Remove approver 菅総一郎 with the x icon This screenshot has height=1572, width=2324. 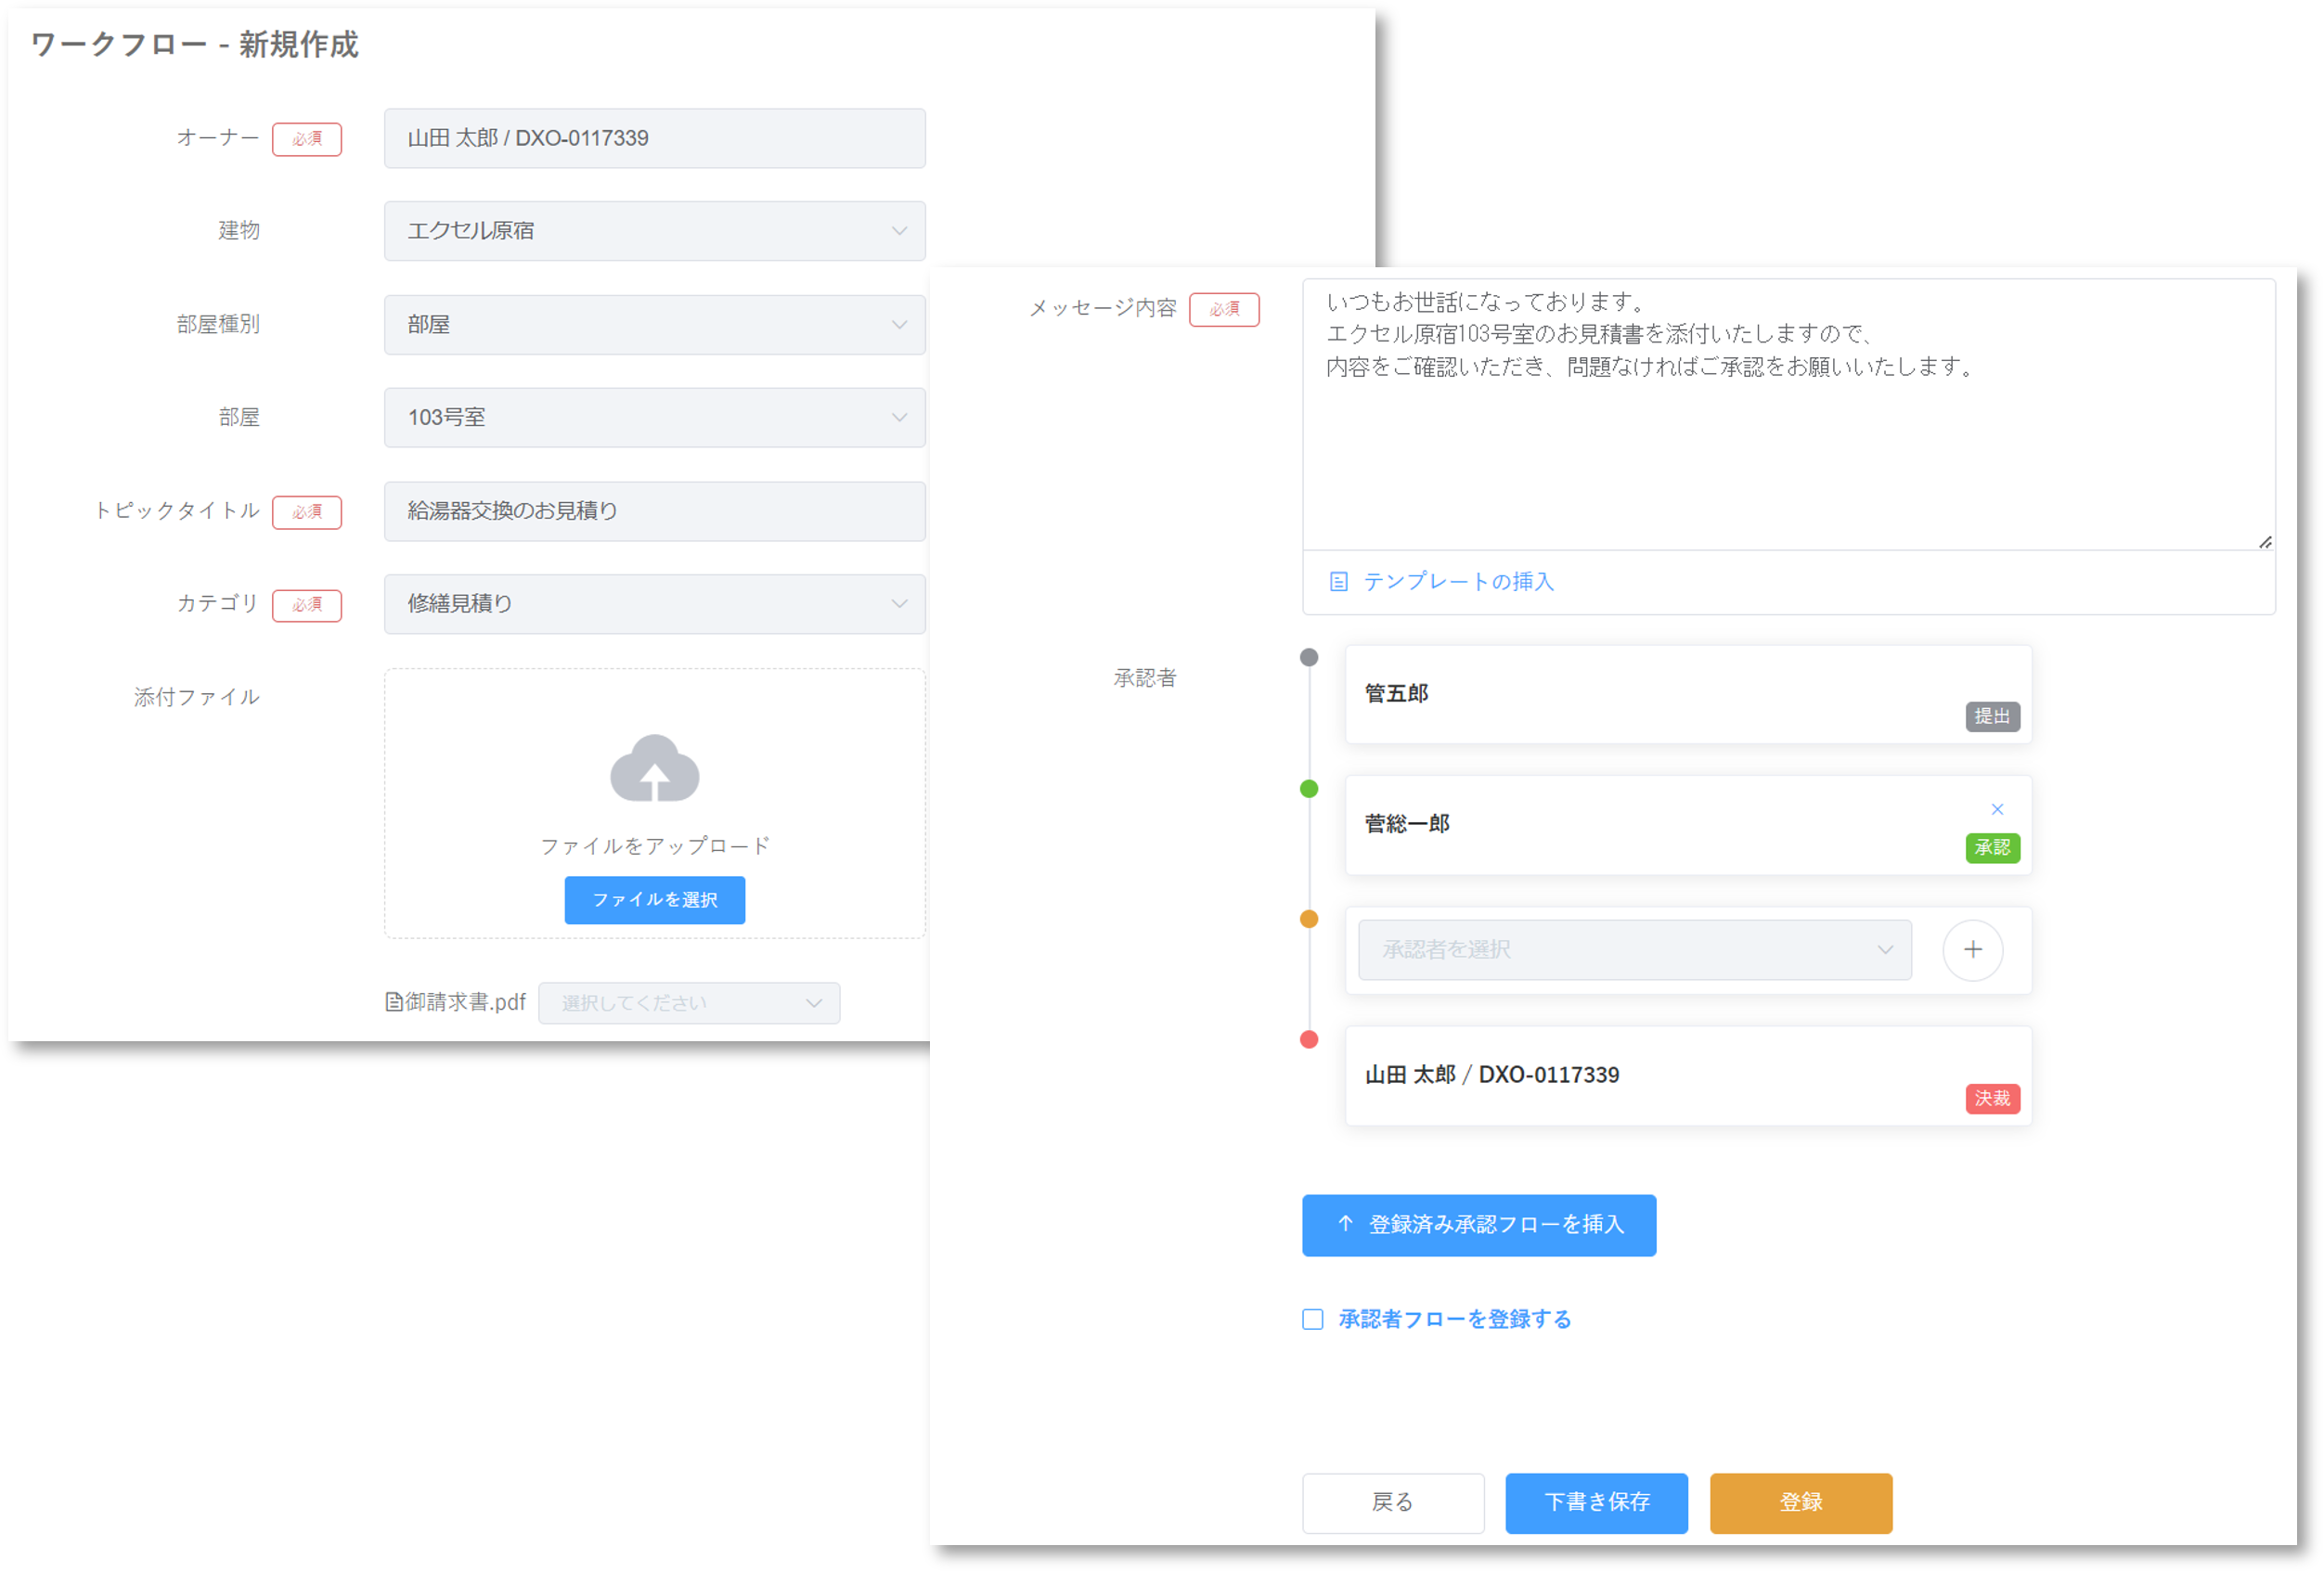pos(1996,809)
